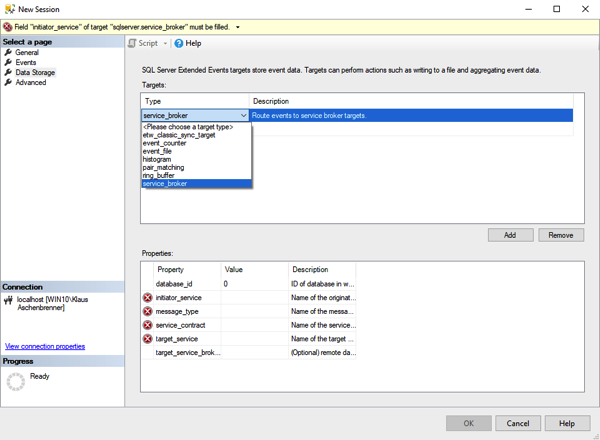Screen dimensions: 600x440
Task: Click error icon beside initiator_service
Action: 148,298
